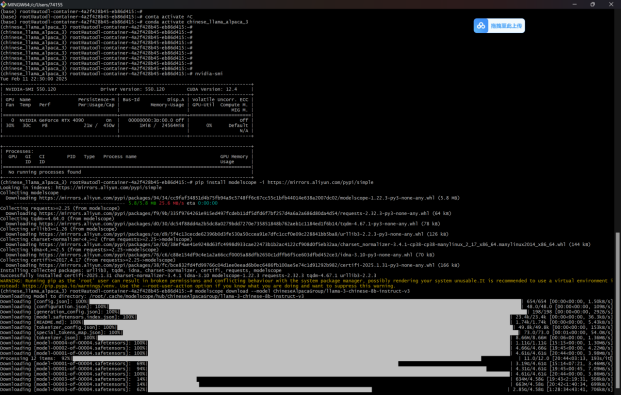Click the 'Downloading [model.safetensors.index.json]' row
Image resolution: width=621 pixels, height=395 pixels.
pyautogui.click(x=306, y=317)
